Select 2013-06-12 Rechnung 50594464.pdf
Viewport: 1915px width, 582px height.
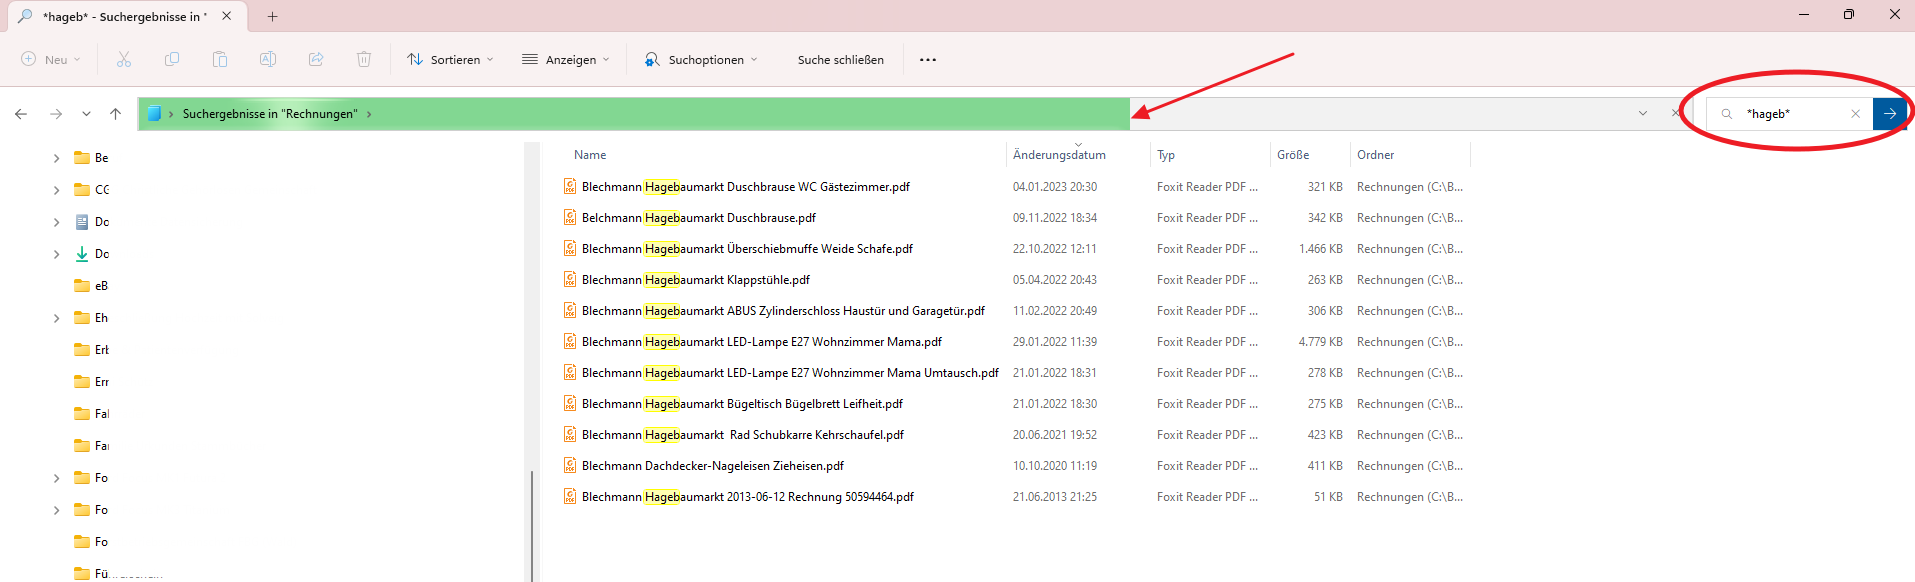click(748, 497)
